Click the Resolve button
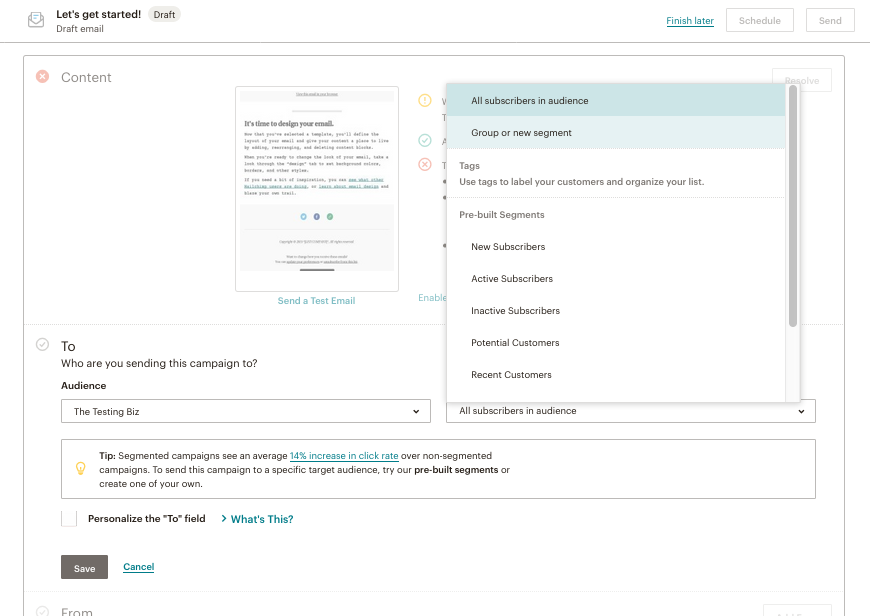 [802, 80]
